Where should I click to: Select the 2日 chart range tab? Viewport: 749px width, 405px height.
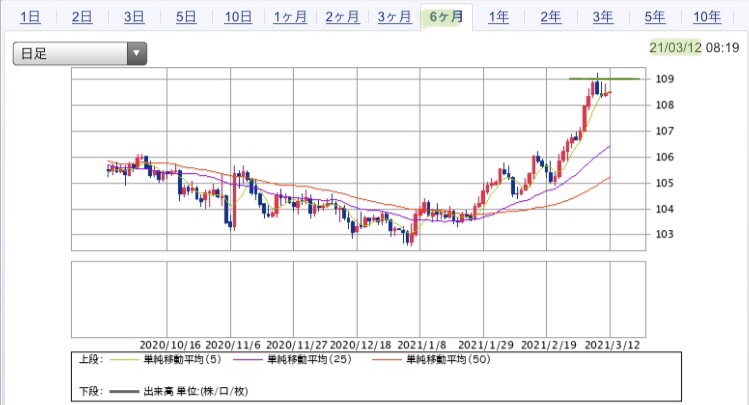coord(82,17)
